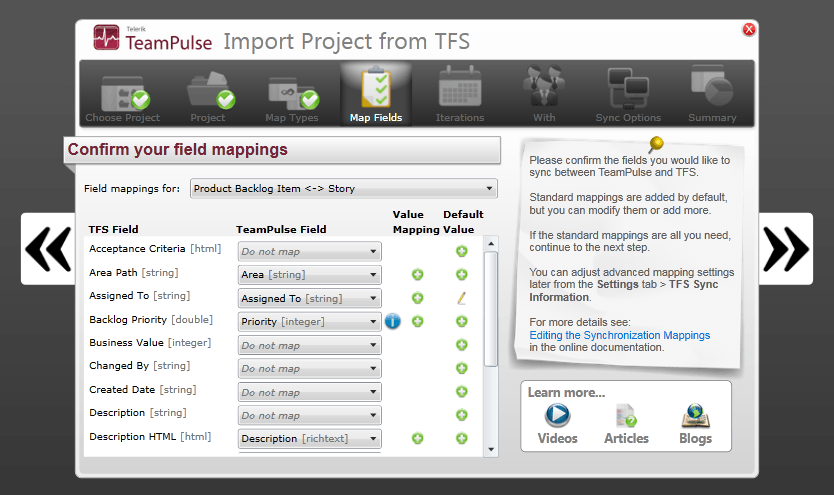Image resolution: width=834 pixels, height=495 pixels.
Task: Add default value for Changed By
Action: (462, 368)
